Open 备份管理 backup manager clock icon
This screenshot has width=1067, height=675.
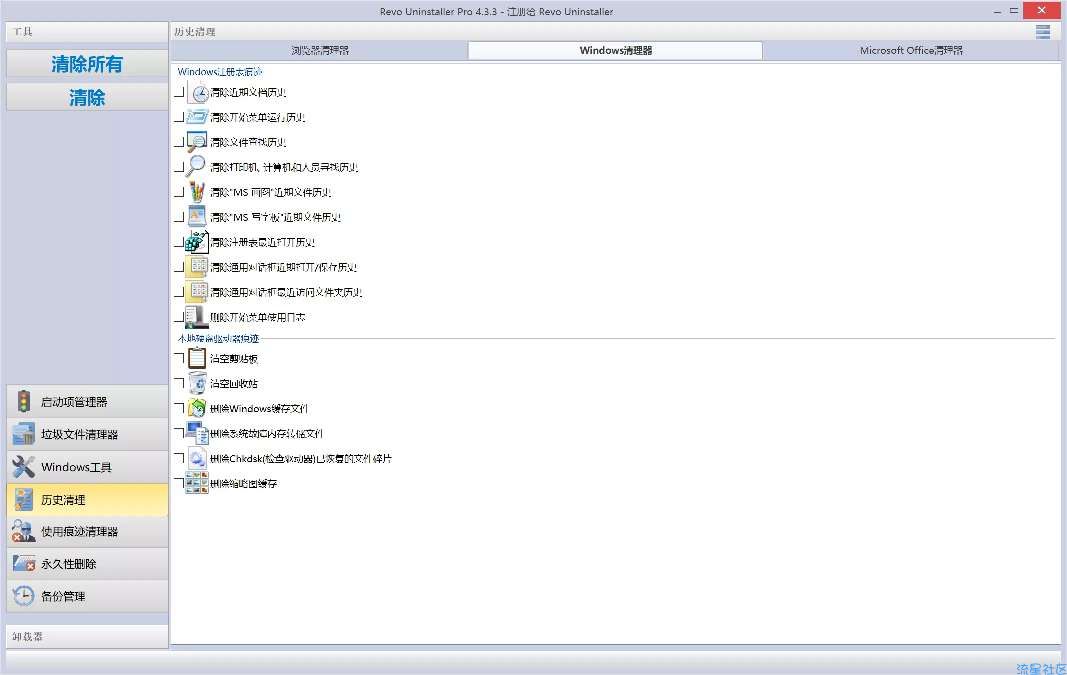tap(24, 596)
